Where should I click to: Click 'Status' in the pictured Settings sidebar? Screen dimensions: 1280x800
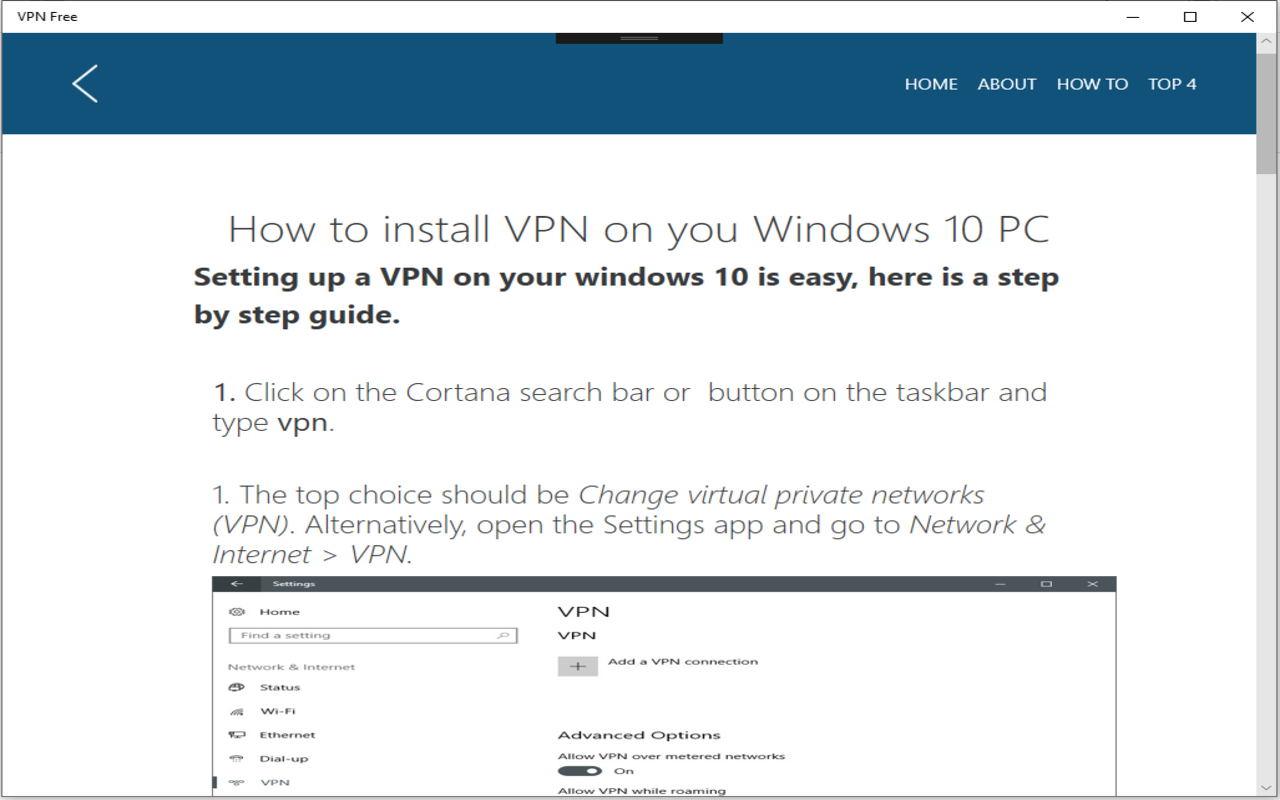280,687
